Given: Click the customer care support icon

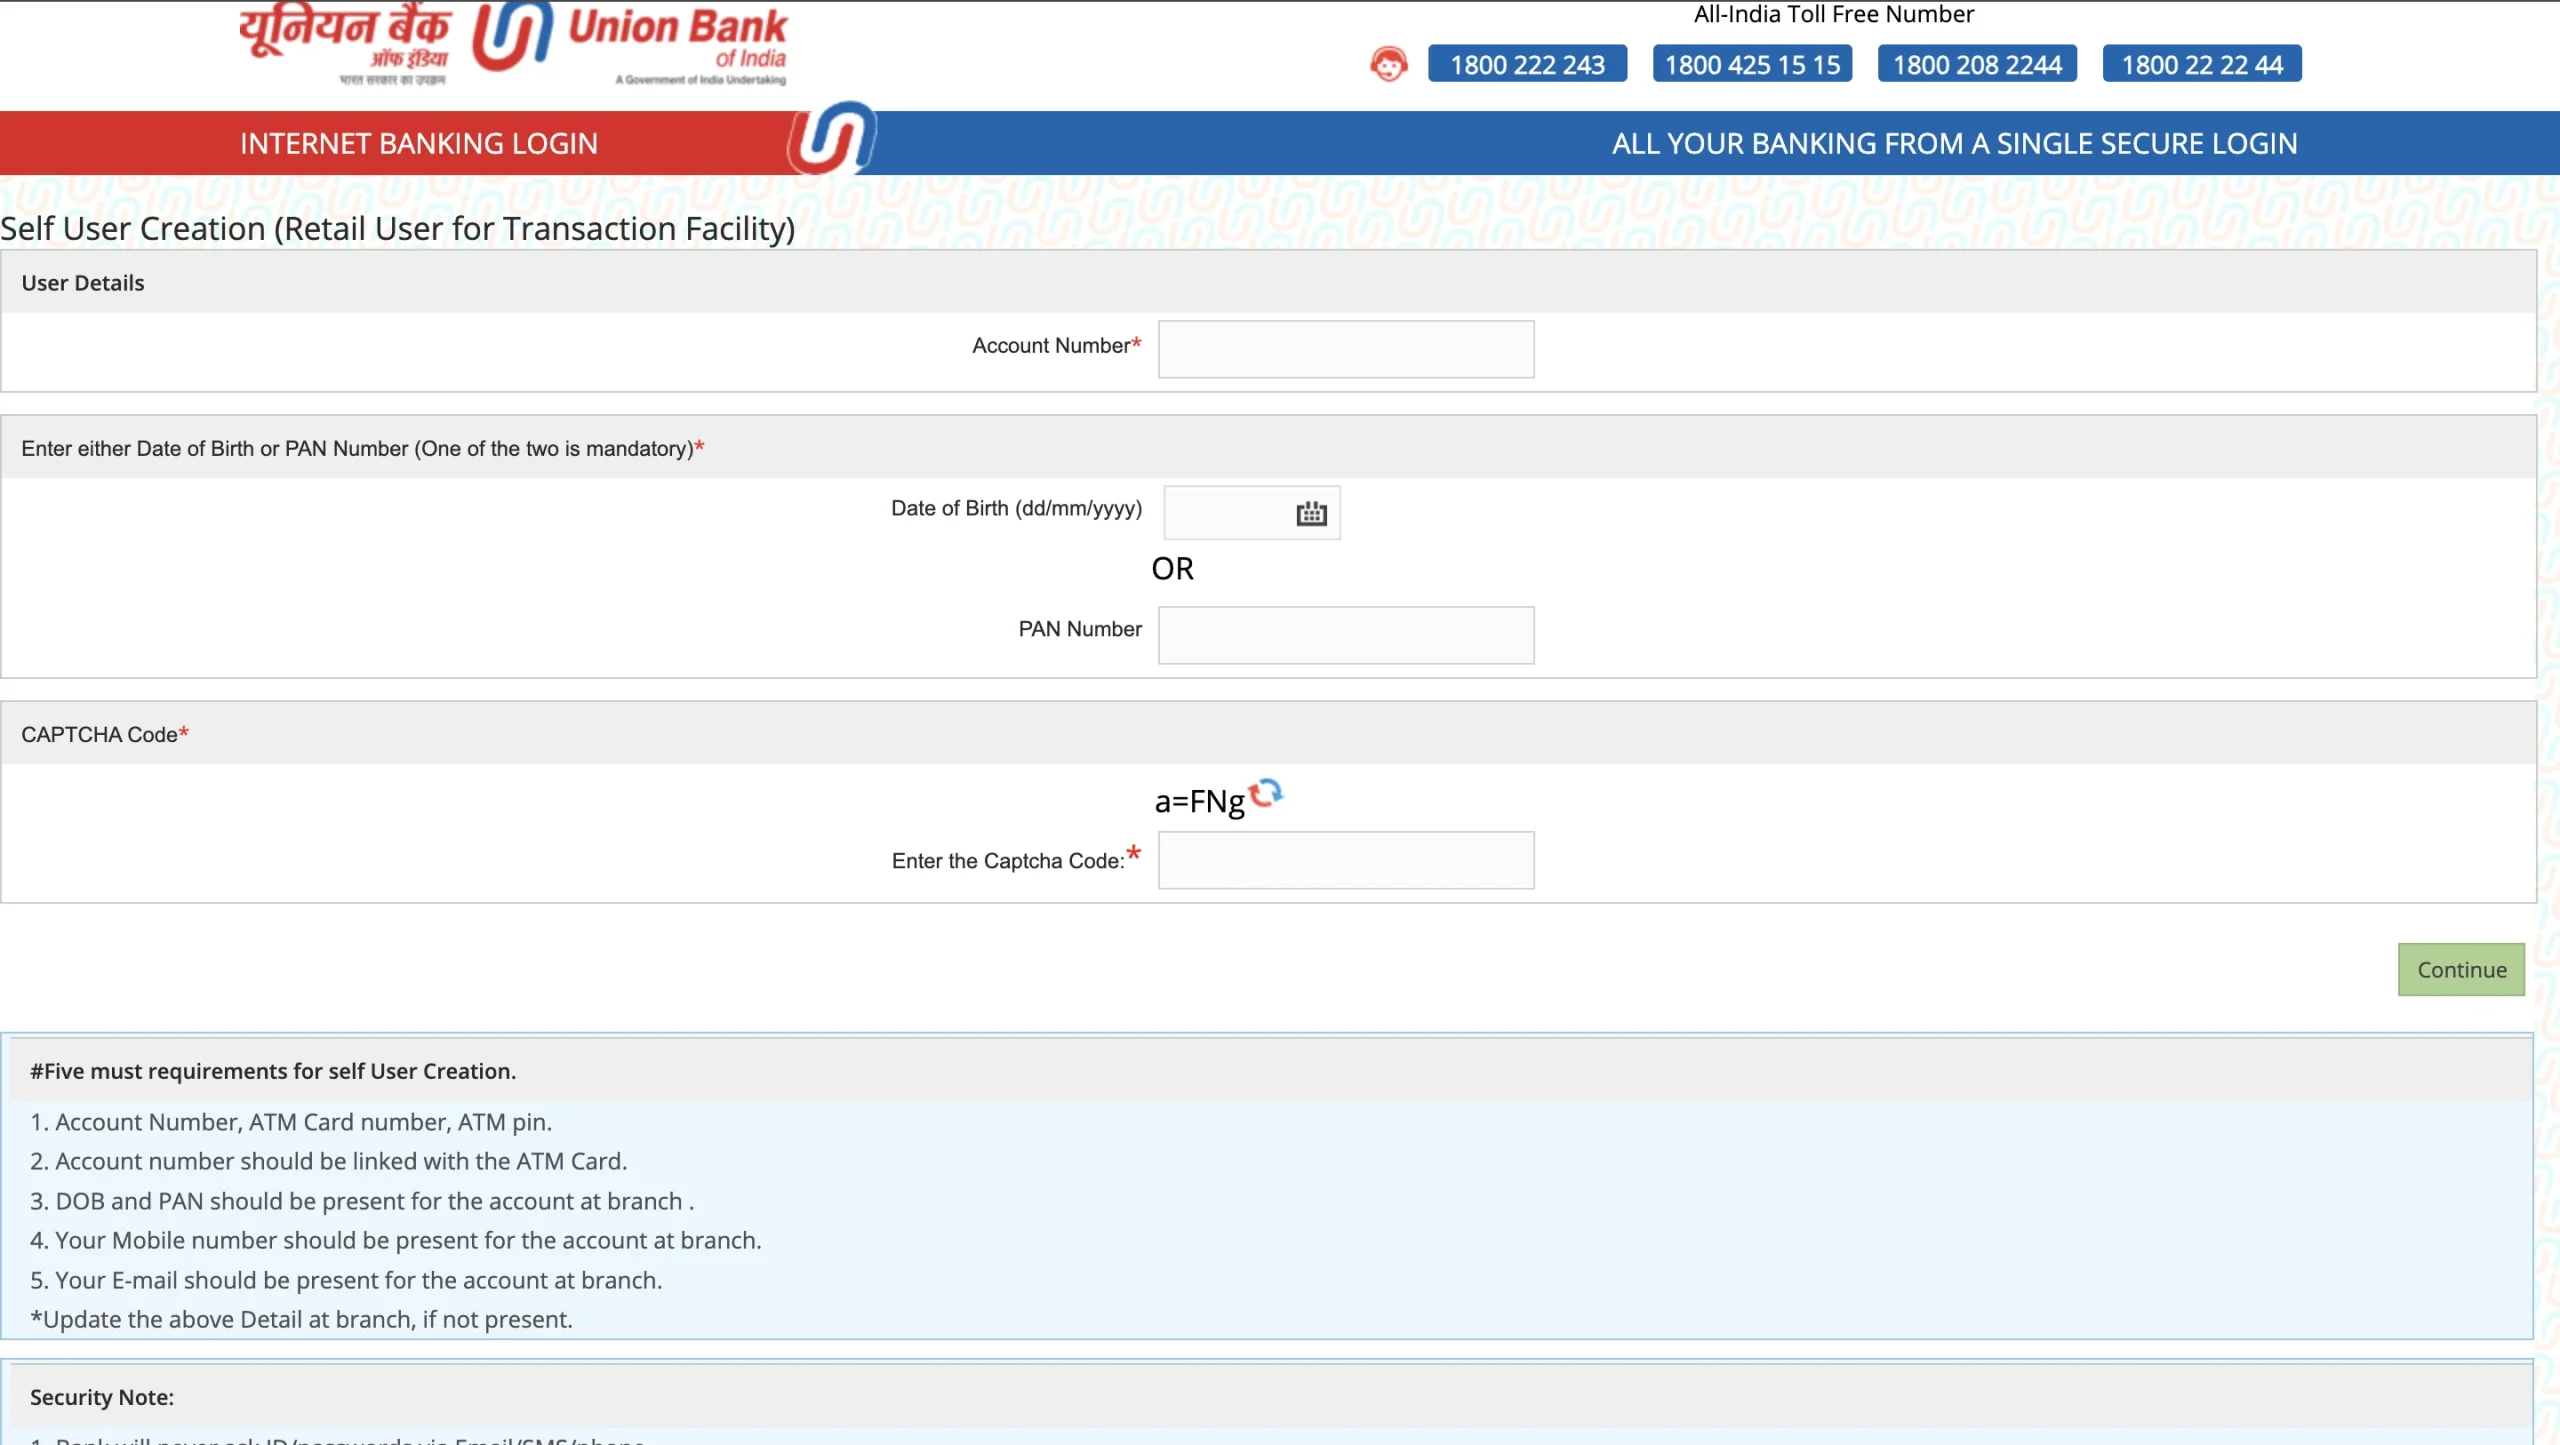Looking at the screenshot, I should click(1388, 63).
